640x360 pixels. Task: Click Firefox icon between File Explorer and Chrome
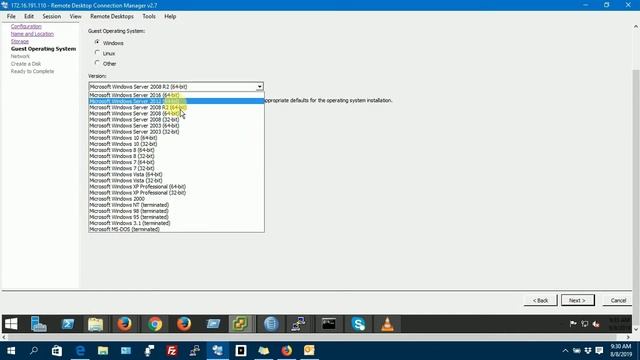point(124,324)
